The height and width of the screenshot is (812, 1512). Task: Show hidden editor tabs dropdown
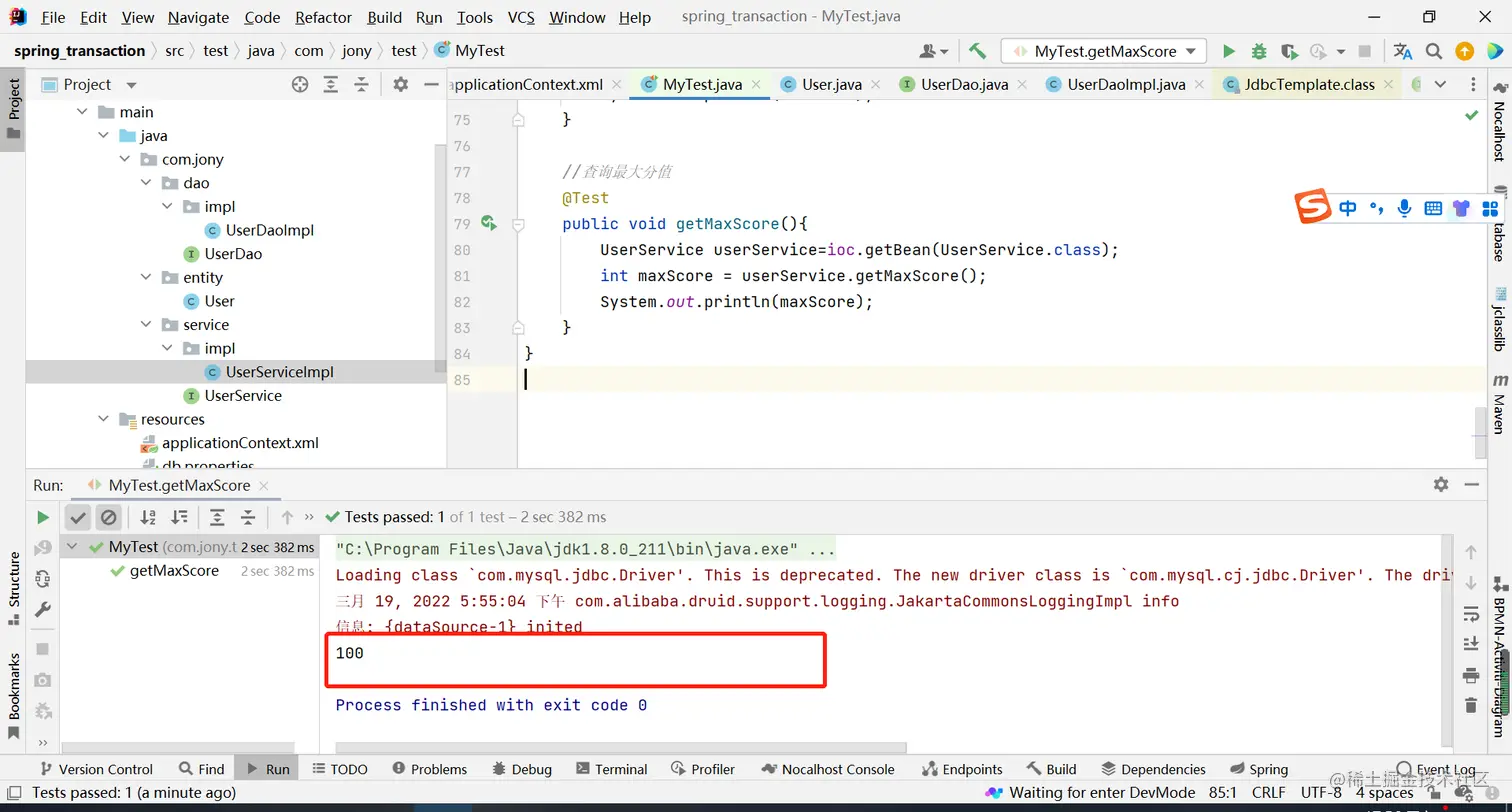[x=1440, y=85]
